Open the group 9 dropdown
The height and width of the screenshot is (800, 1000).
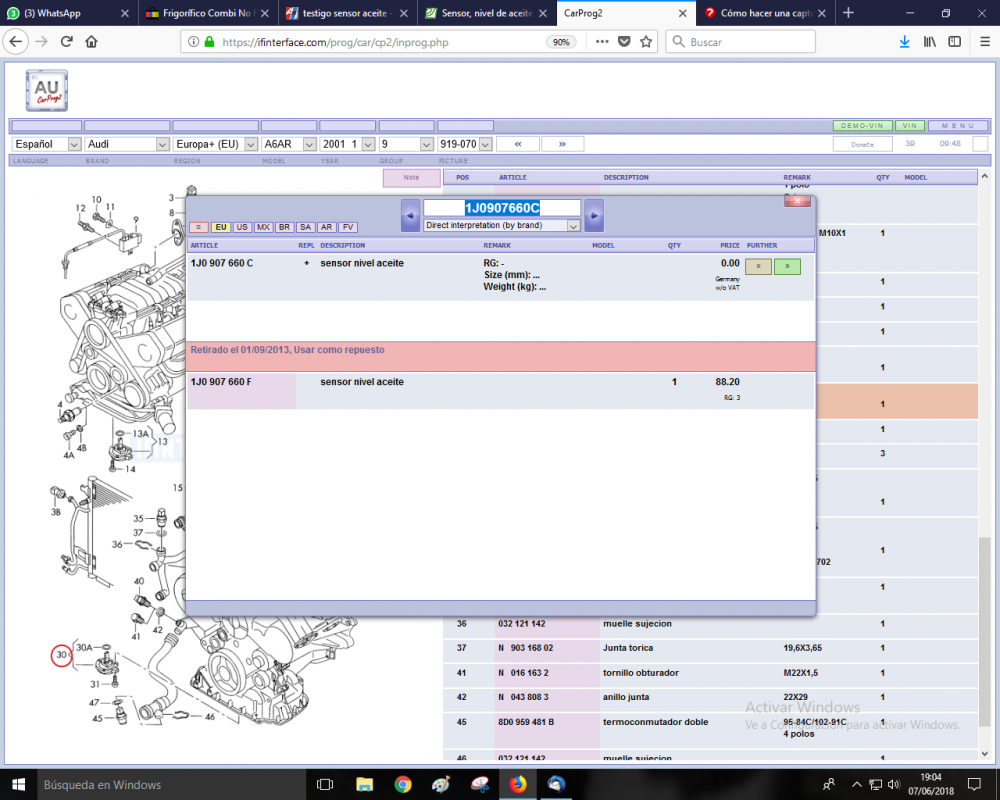point(406,144)
